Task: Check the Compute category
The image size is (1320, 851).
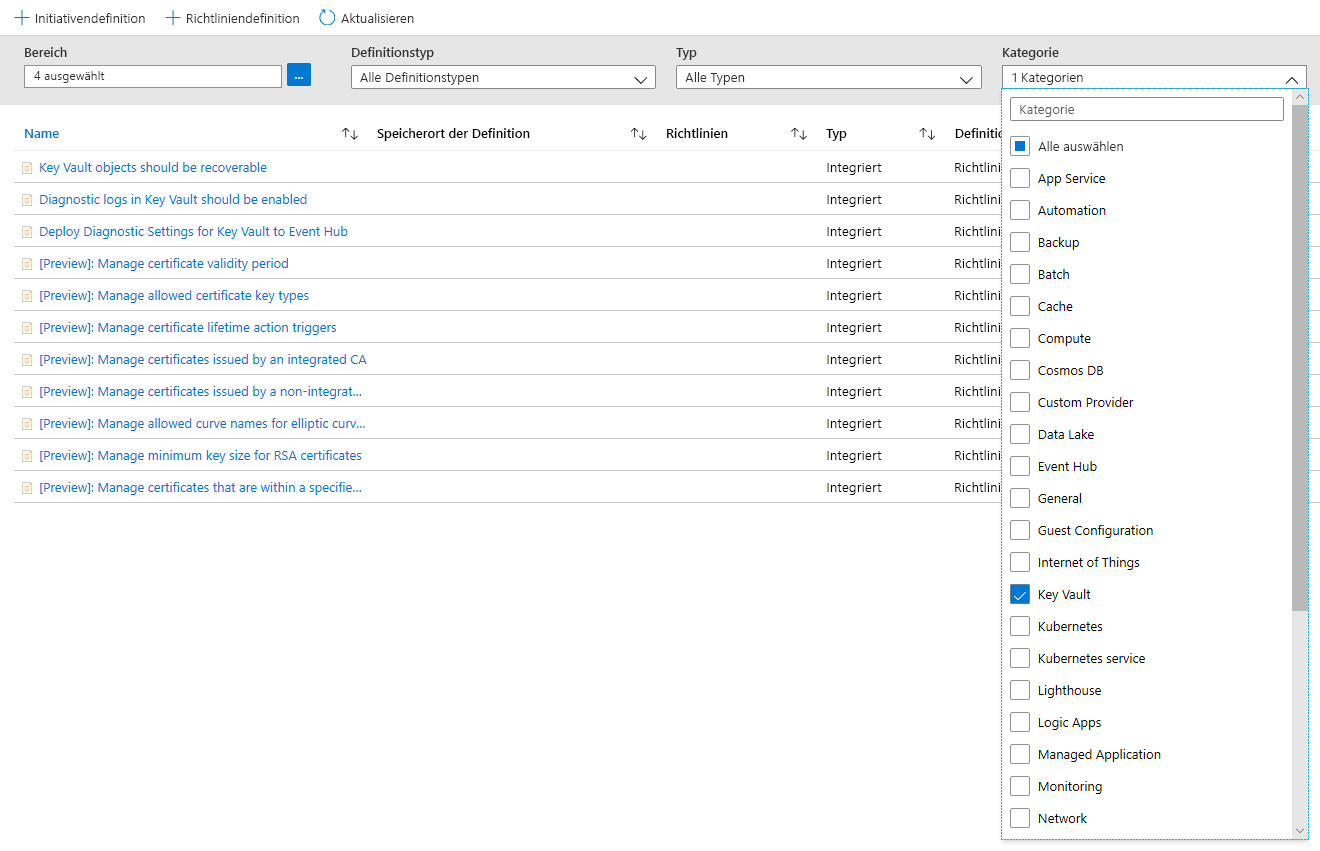Action: coord(1020,338)
